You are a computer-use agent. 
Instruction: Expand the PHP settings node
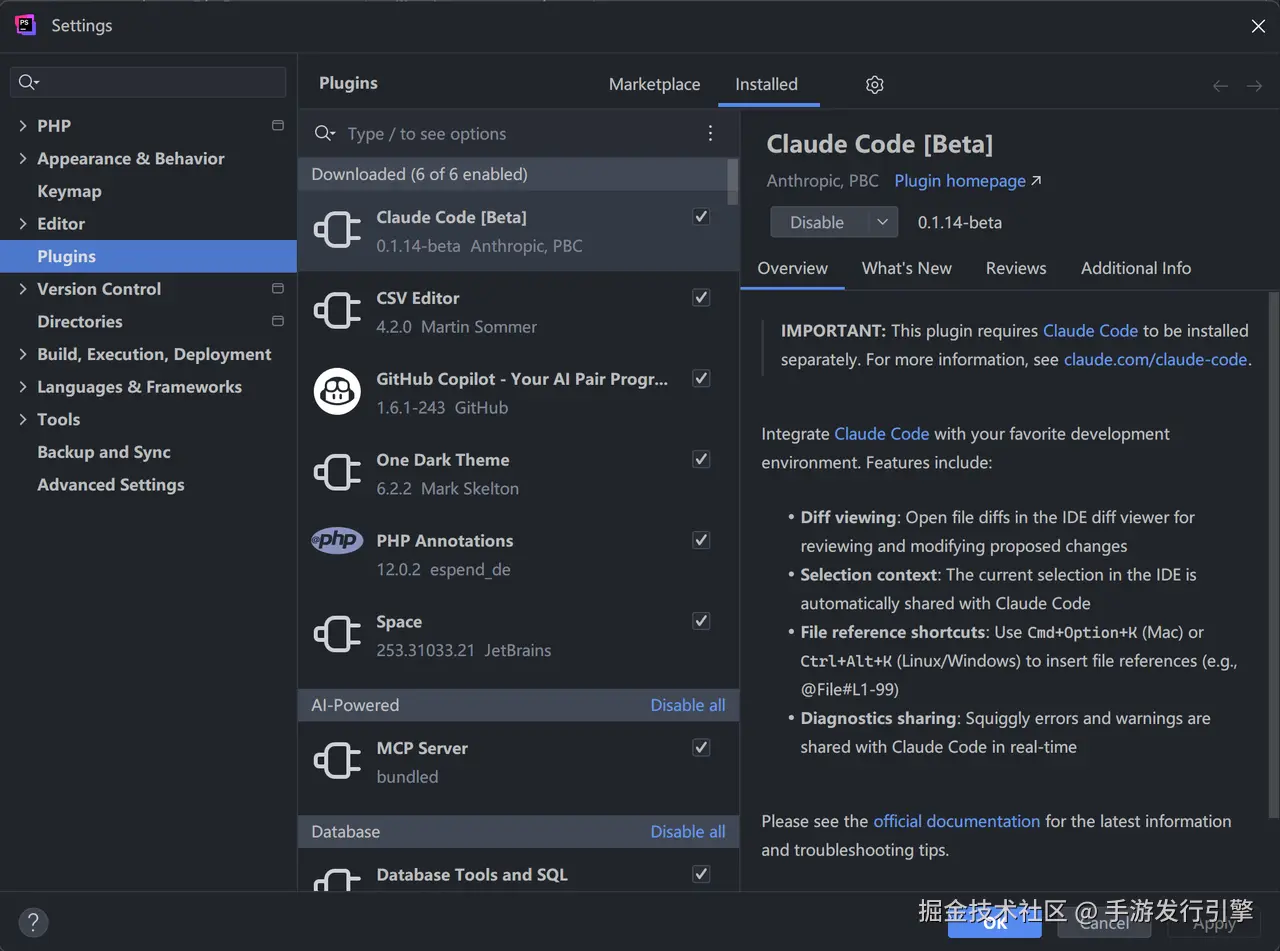(23, 126)
